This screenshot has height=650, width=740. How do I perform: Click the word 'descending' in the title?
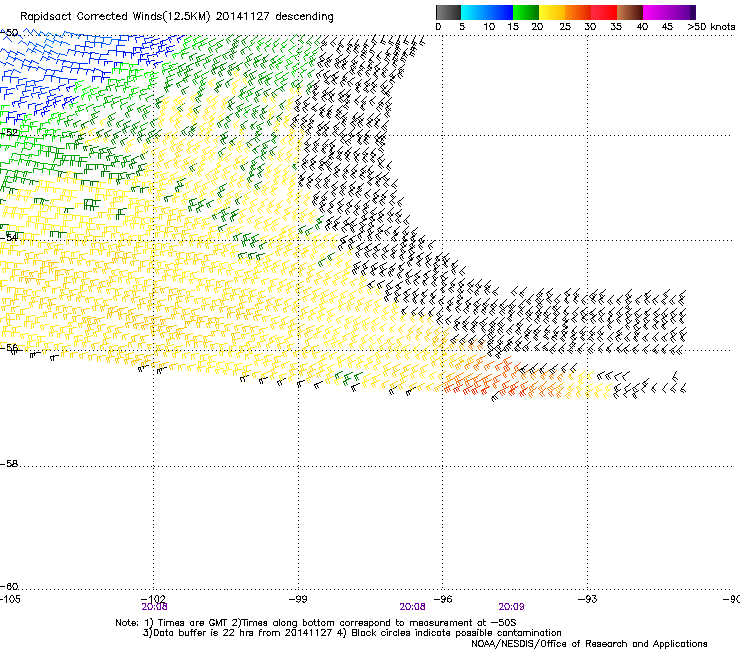point(304,17)
